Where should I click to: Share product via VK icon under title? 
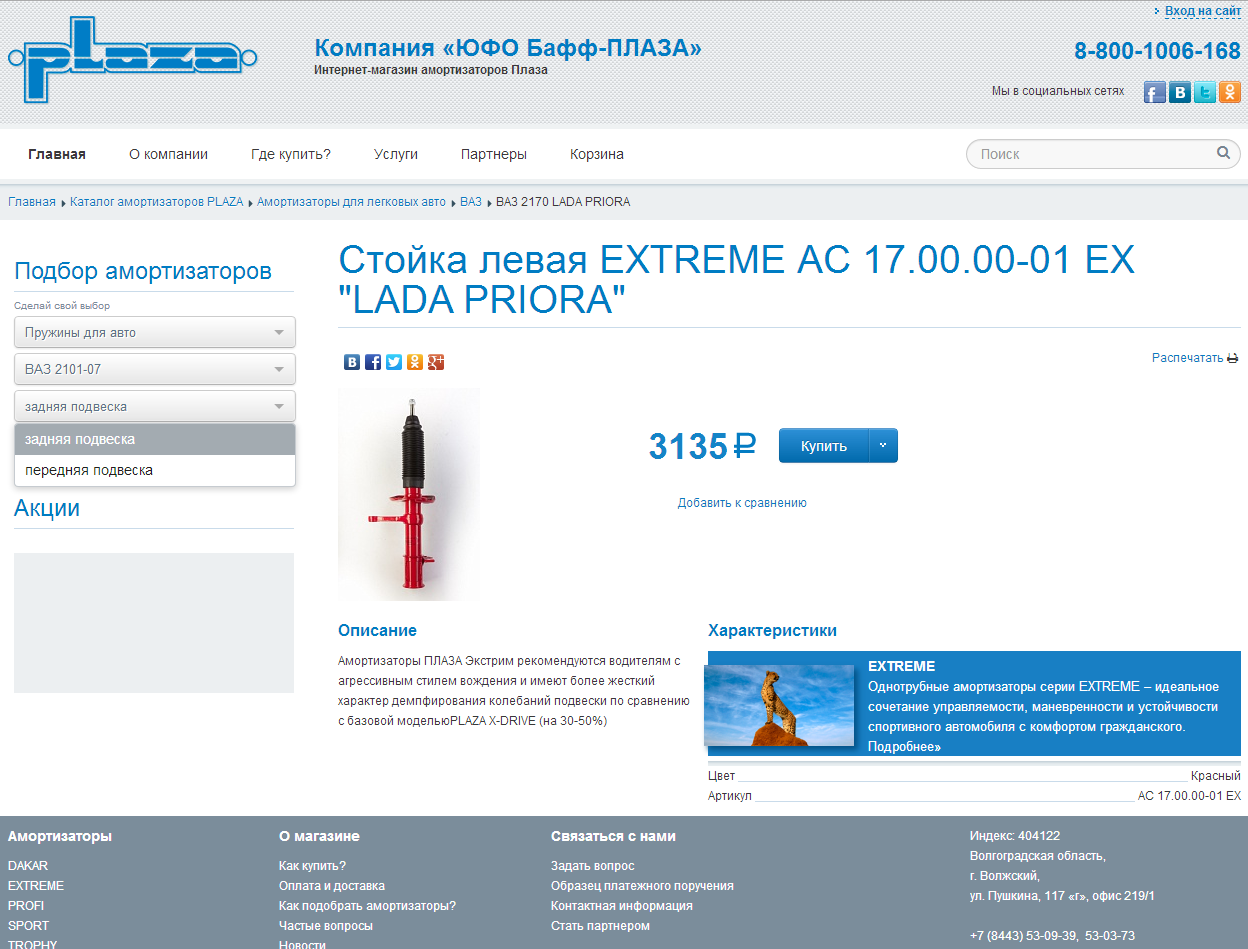tap(352, 362)
